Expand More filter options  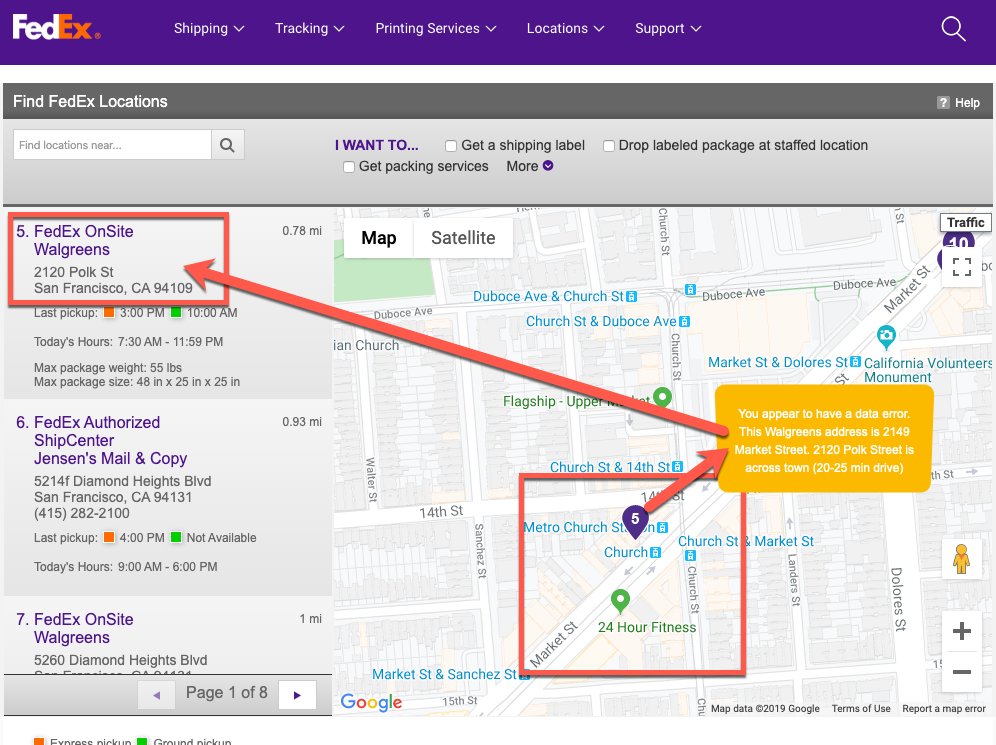[x=529, y=166]
